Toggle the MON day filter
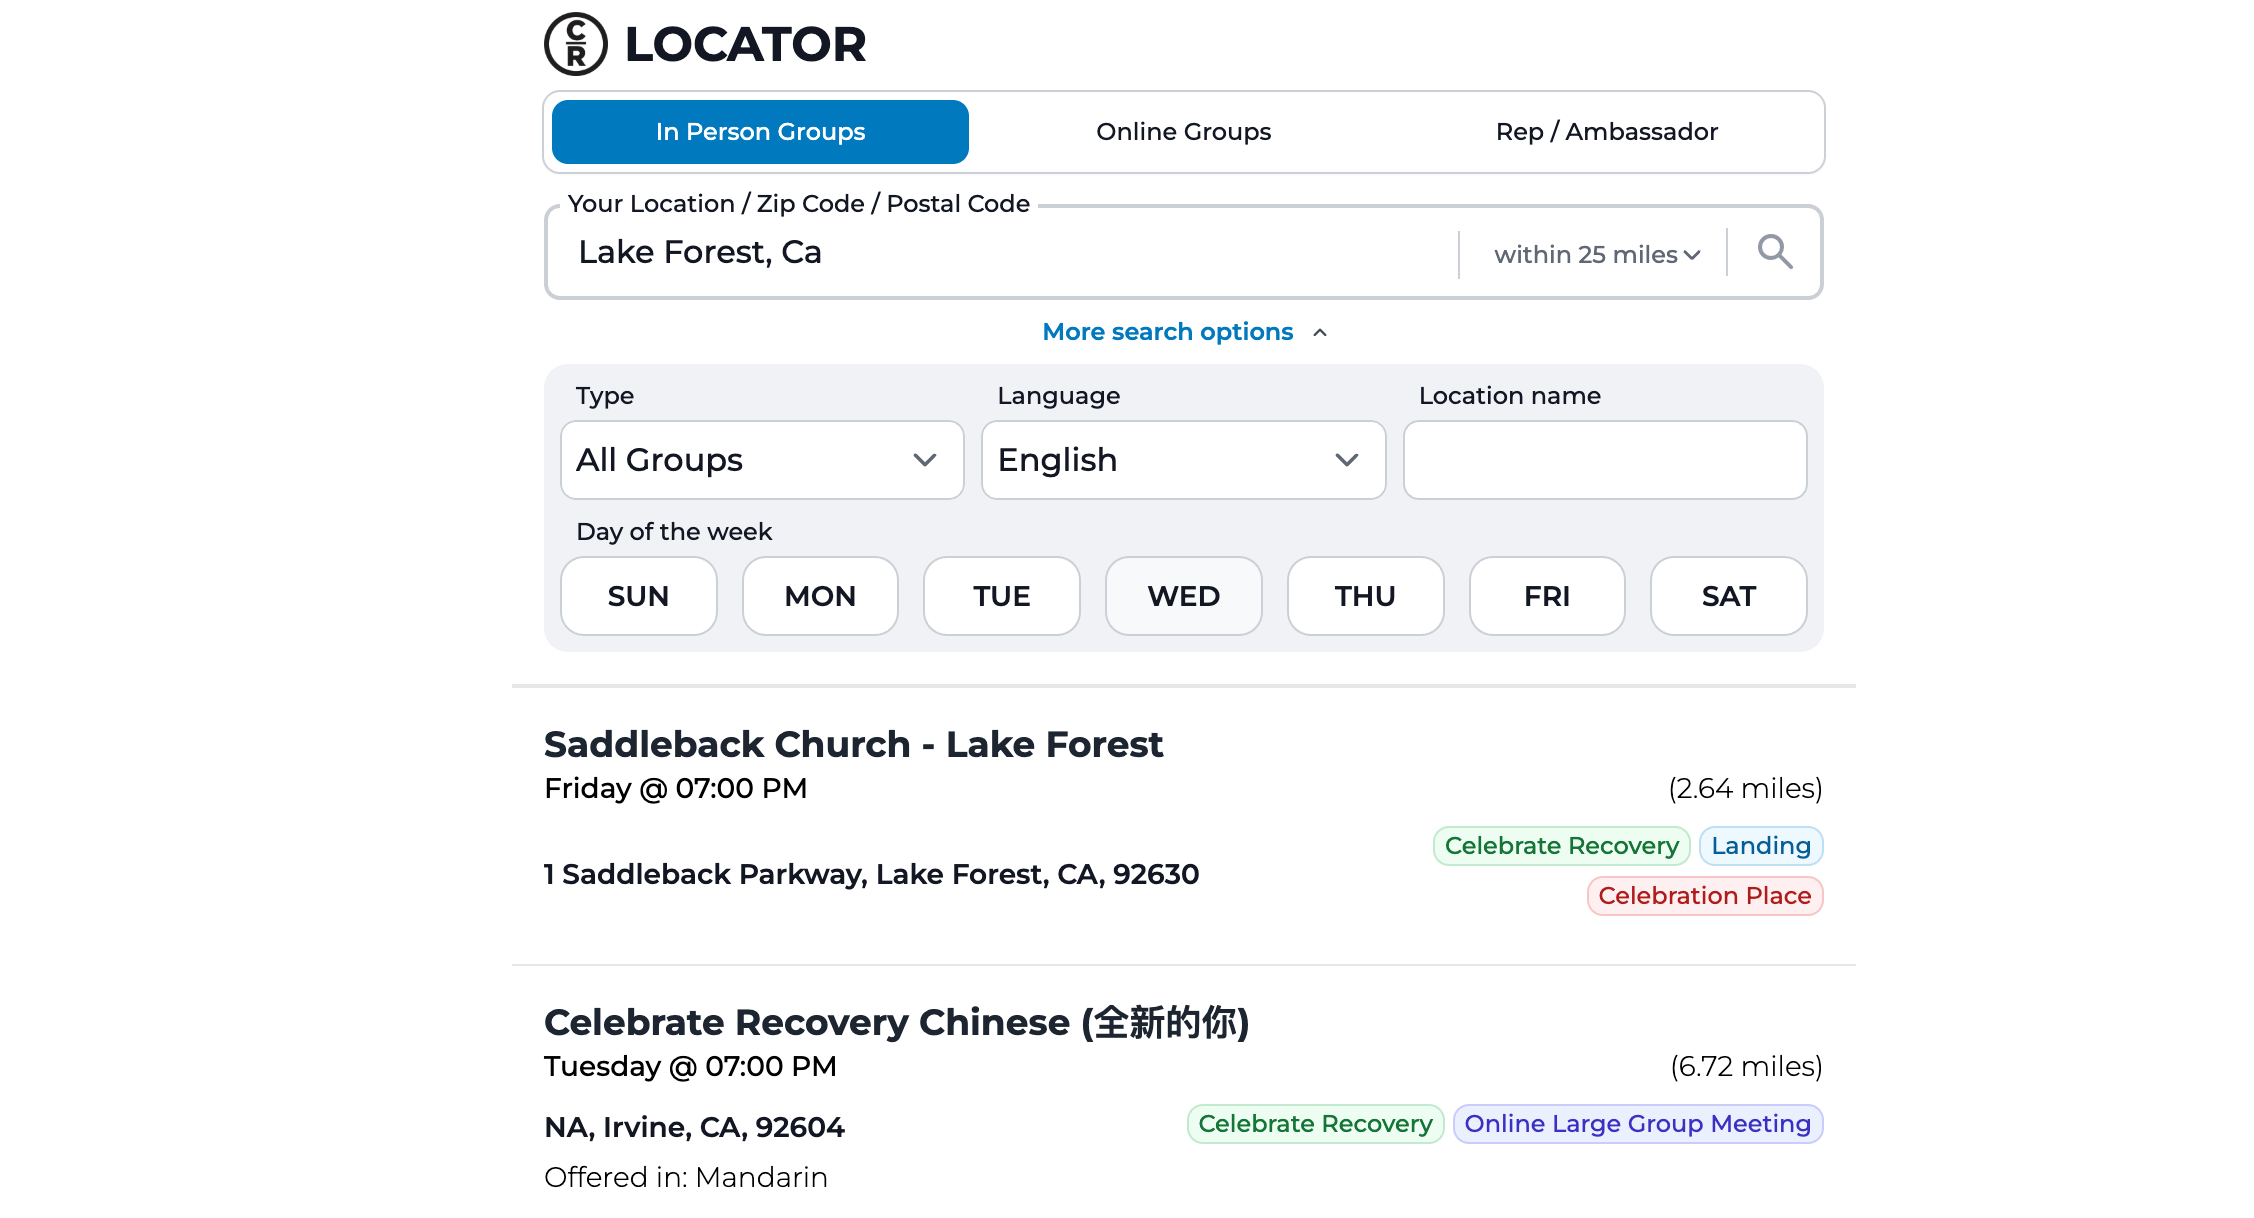 pyautogui.click(x=820, y=596)
